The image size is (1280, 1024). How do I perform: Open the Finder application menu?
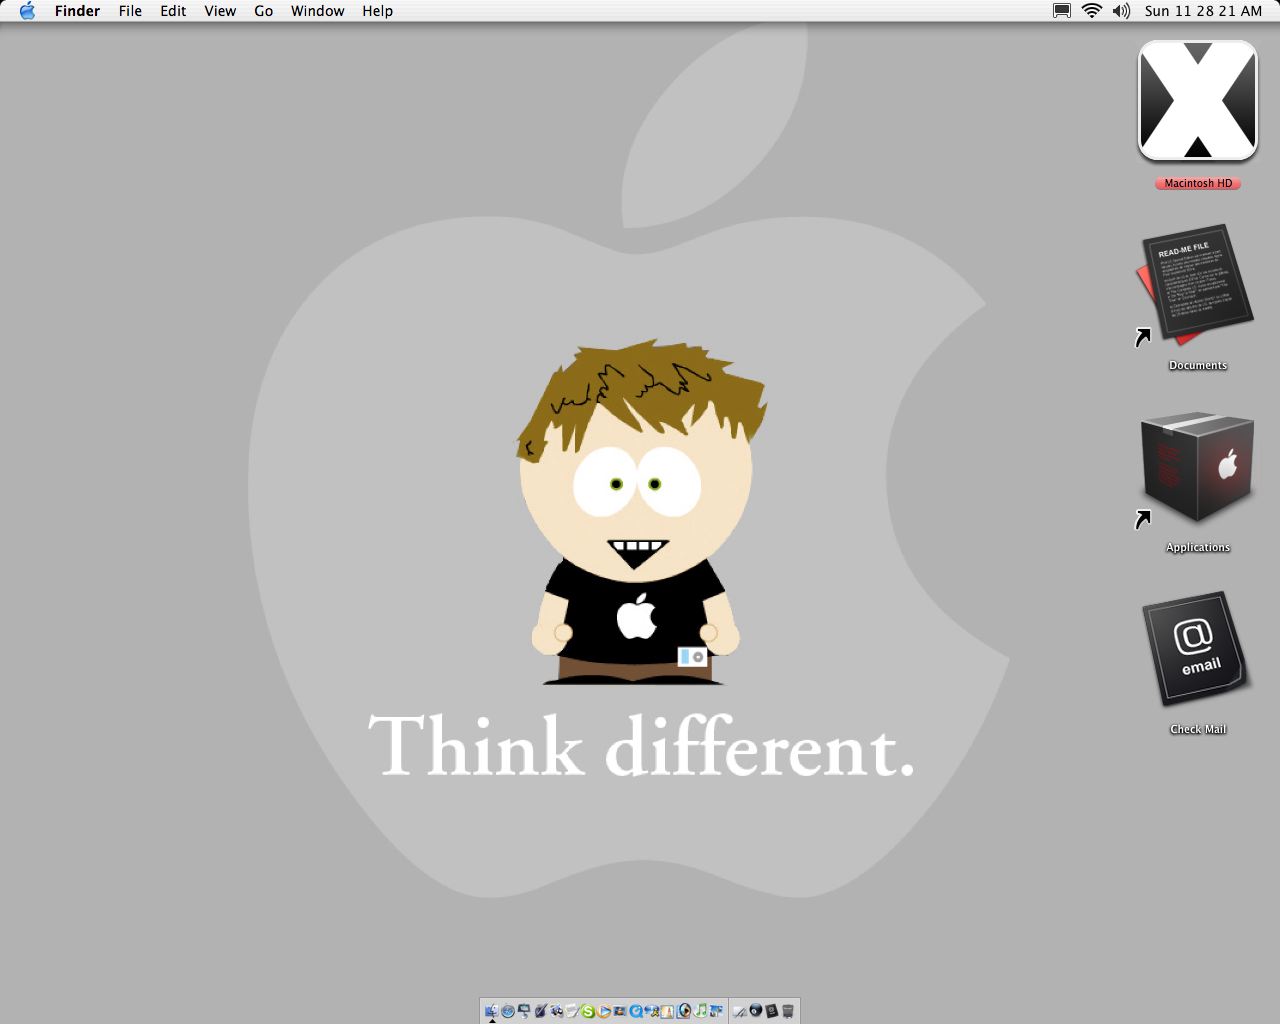click(x=77, y=11)
